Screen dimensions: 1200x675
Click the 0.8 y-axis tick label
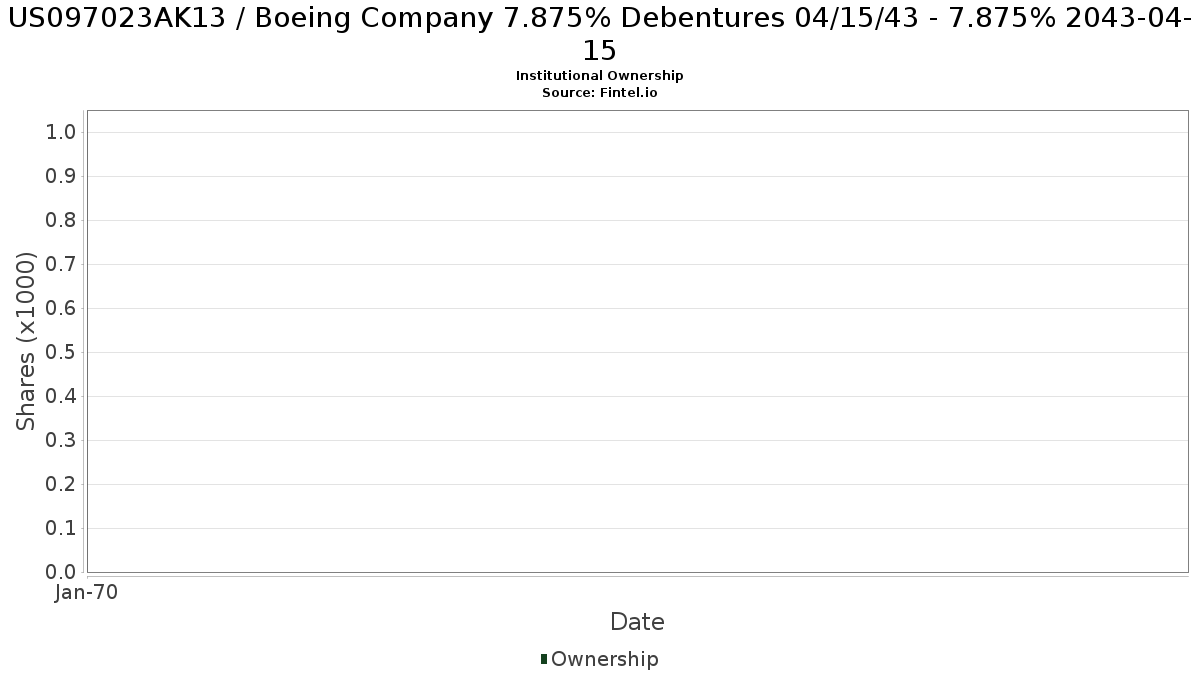pyautogui.click(x=62, y=221)
